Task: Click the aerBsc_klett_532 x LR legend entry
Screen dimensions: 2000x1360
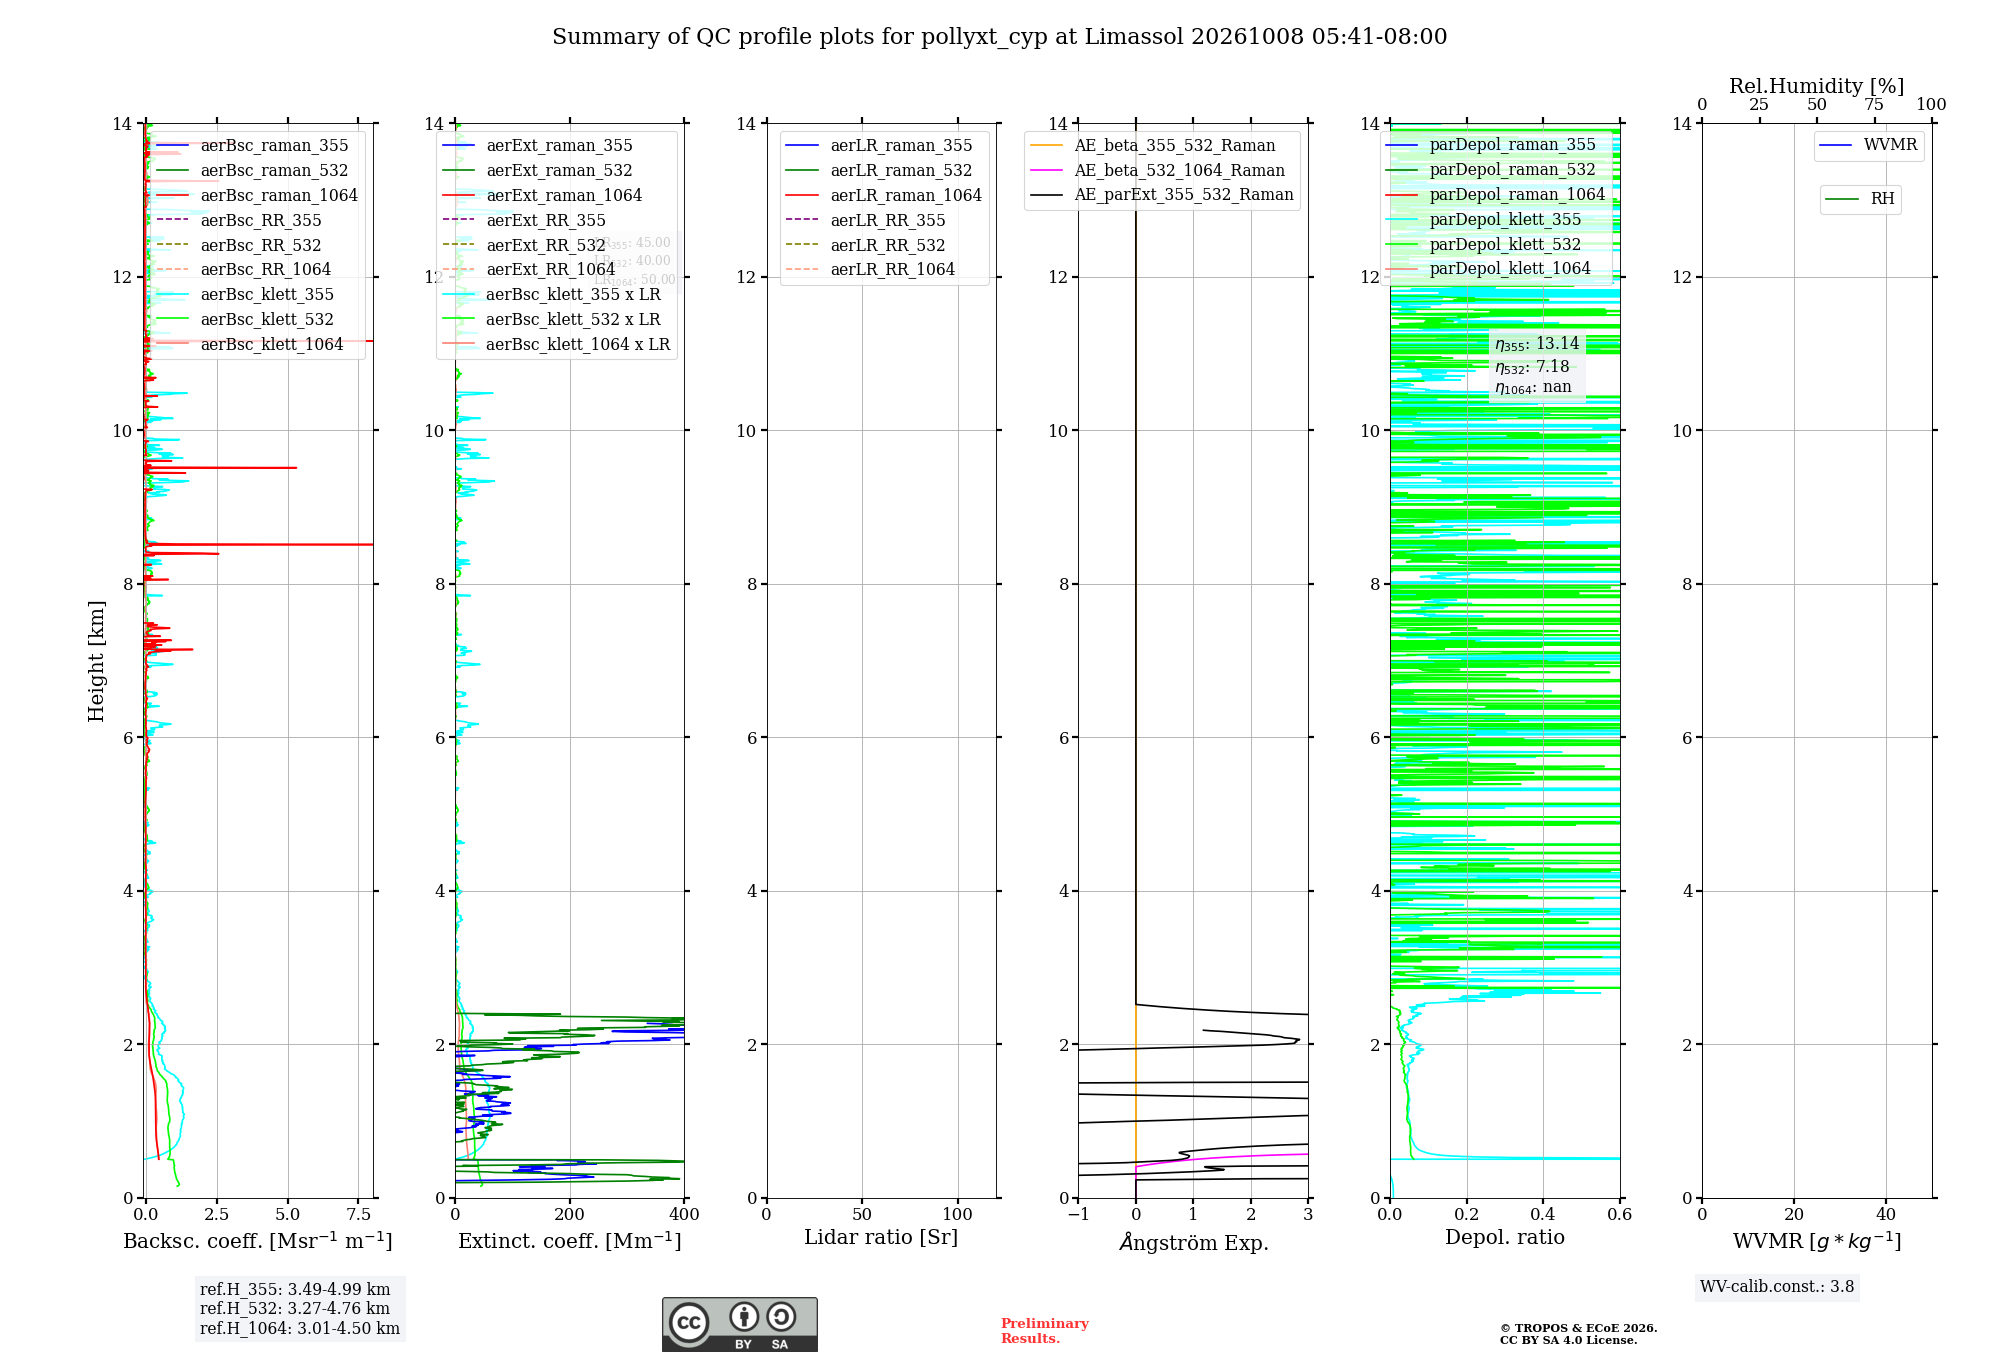Action: coord(556,319)
